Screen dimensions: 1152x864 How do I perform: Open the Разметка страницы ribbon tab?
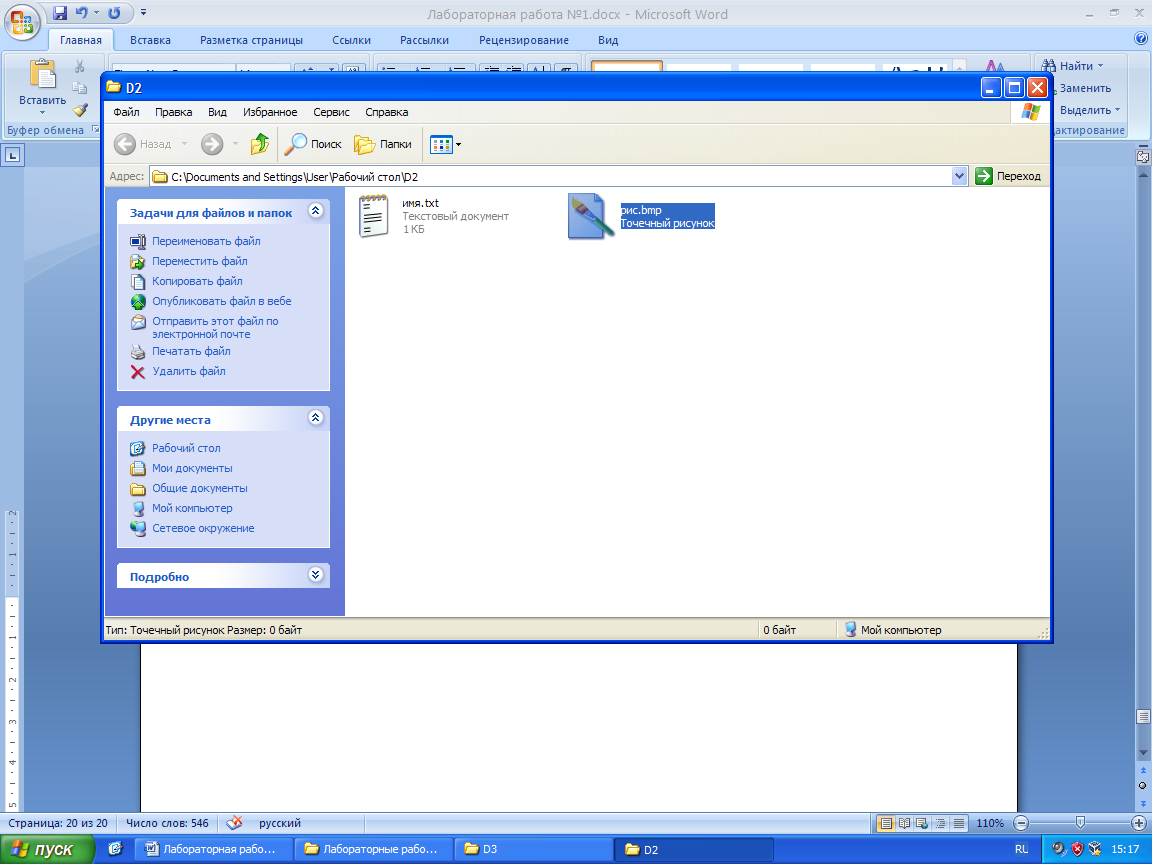coord(251,40)
